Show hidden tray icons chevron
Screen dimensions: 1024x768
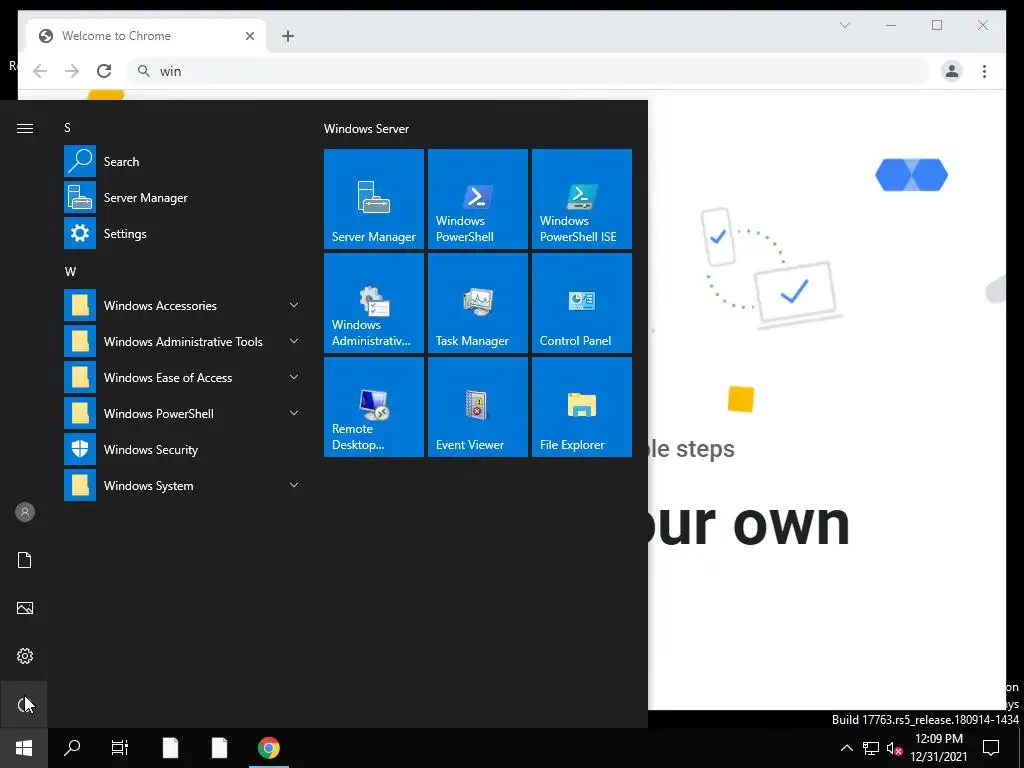pos(846,748)
